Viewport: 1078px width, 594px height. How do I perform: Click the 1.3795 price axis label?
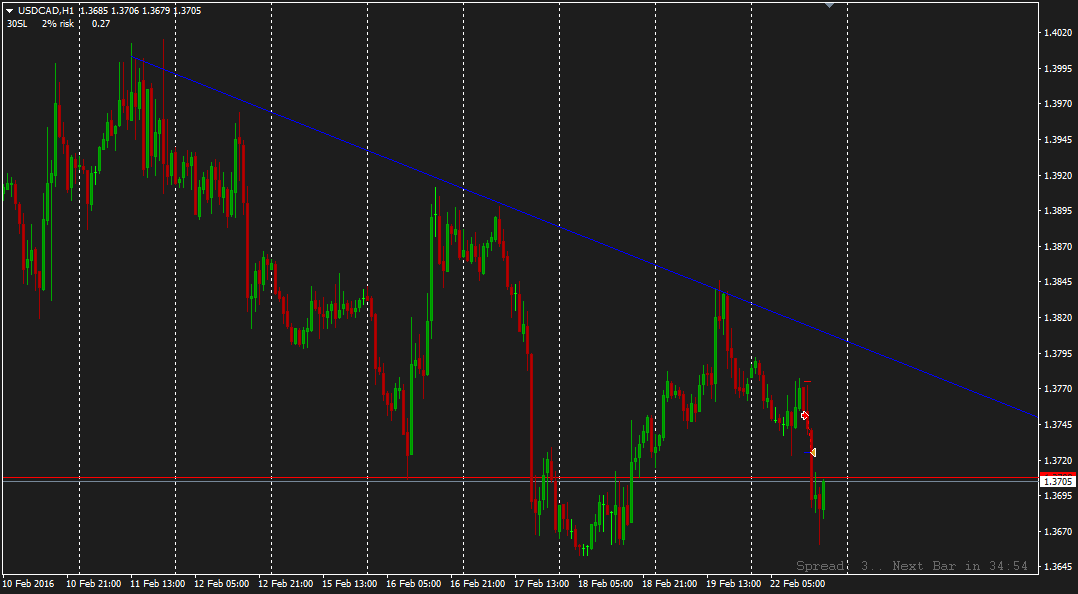[1059, 353]
